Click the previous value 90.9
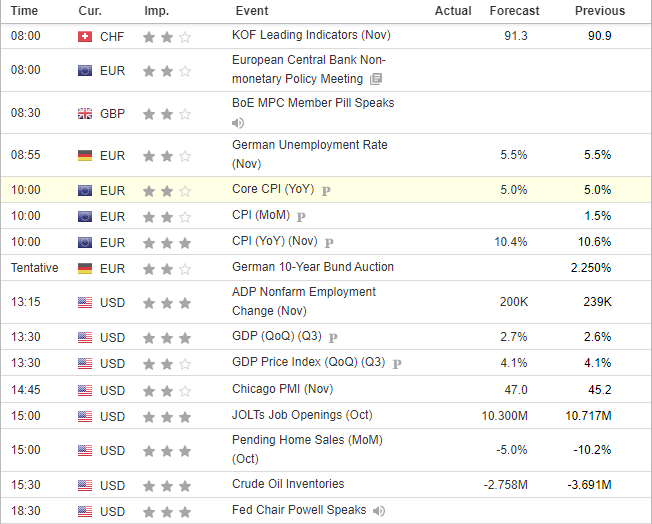 click(x=599, y=36)
